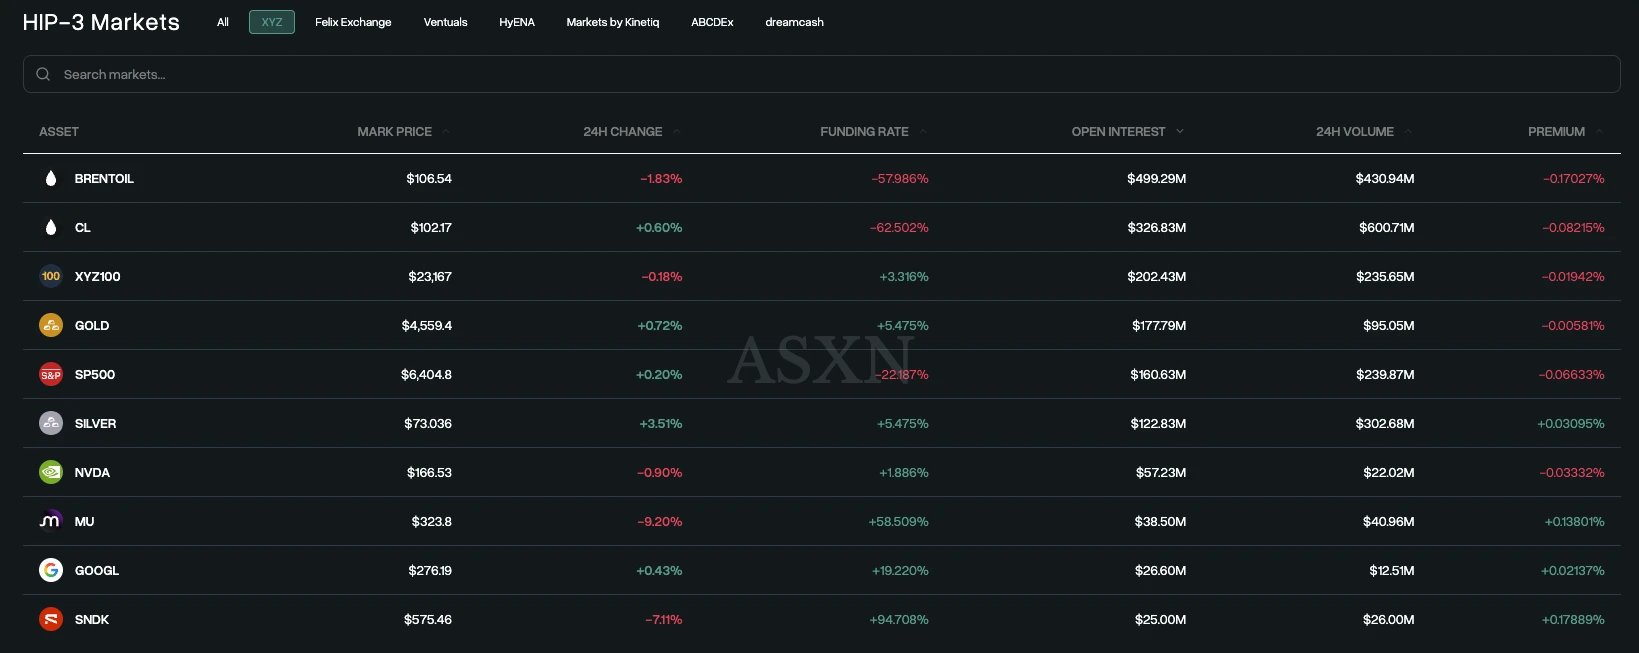
Task: Click the NVDA Nvidia logo icon
Action: click(x=51, y=473)
